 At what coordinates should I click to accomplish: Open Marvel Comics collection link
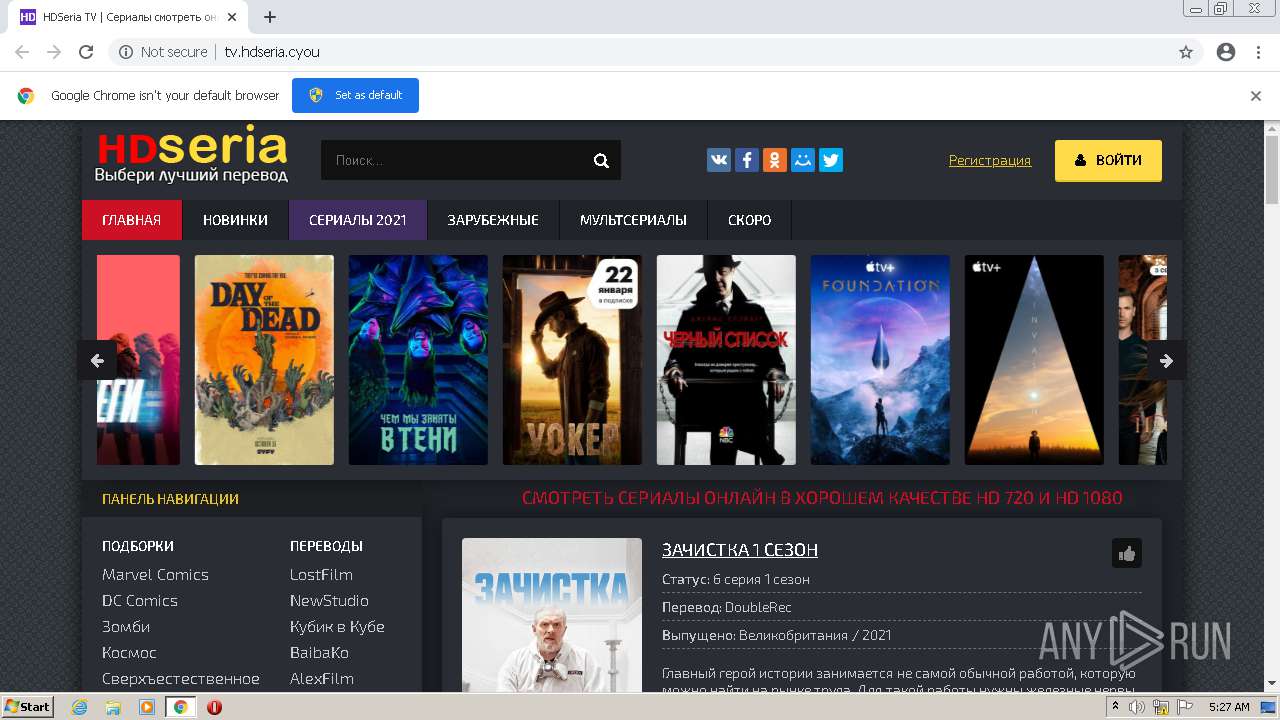155,574
